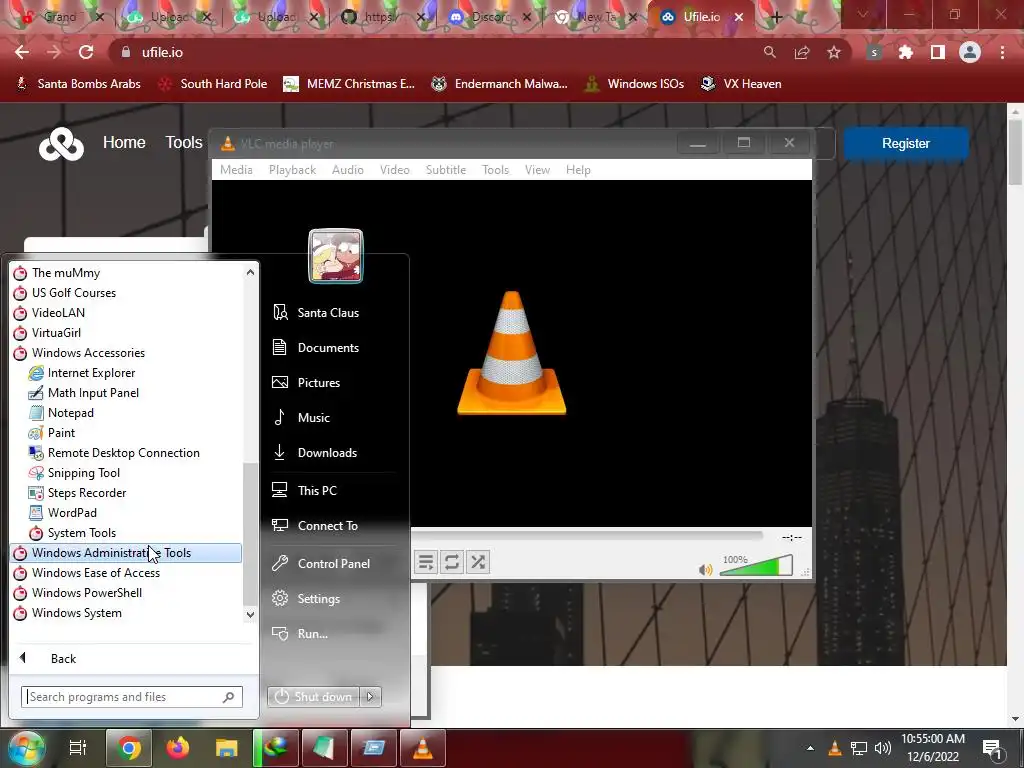Open VLC Help menu

[x=578, y=170]
